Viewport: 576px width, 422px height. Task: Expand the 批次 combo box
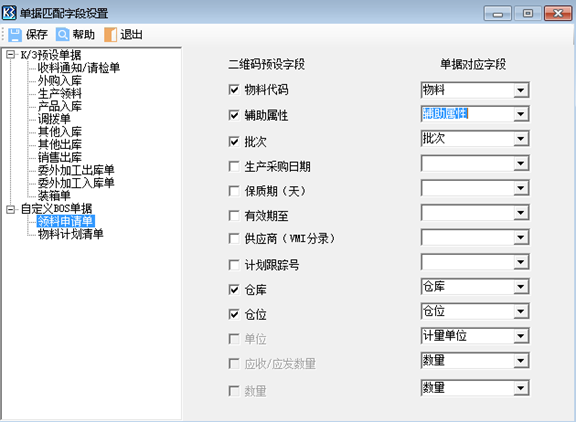click(521, 139)
